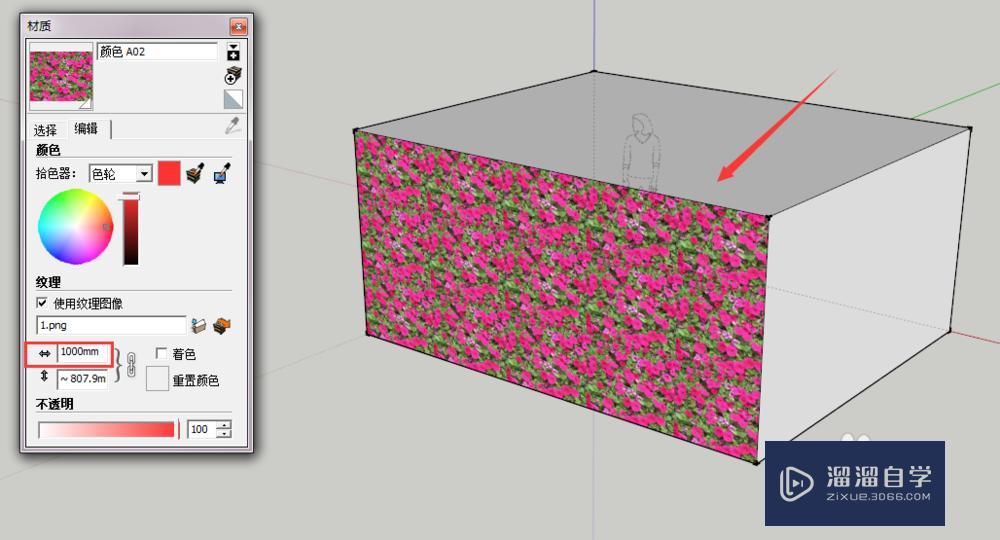Click the brightness value slider
This screenshot has width=1000, height=540.
131,230
